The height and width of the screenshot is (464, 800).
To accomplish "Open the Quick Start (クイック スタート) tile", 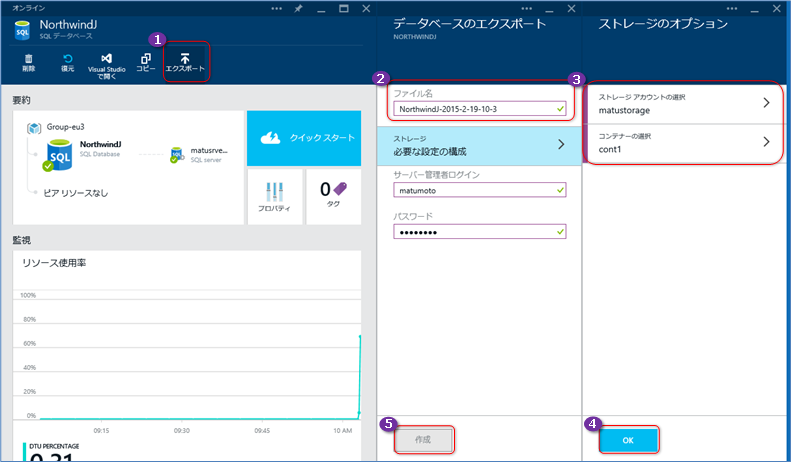I will [304, 138].
